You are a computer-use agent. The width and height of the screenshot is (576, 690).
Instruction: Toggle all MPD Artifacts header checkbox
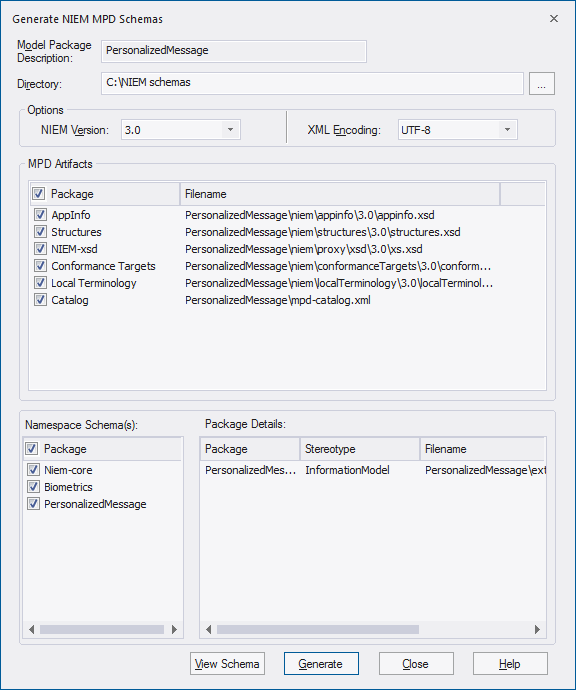pyautogui.click(x=38, y=194)
